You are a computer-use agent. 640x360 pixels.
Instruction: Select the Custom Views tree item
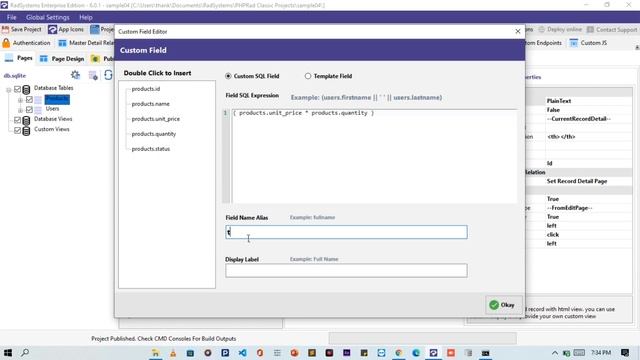click(x=51, y=129)
